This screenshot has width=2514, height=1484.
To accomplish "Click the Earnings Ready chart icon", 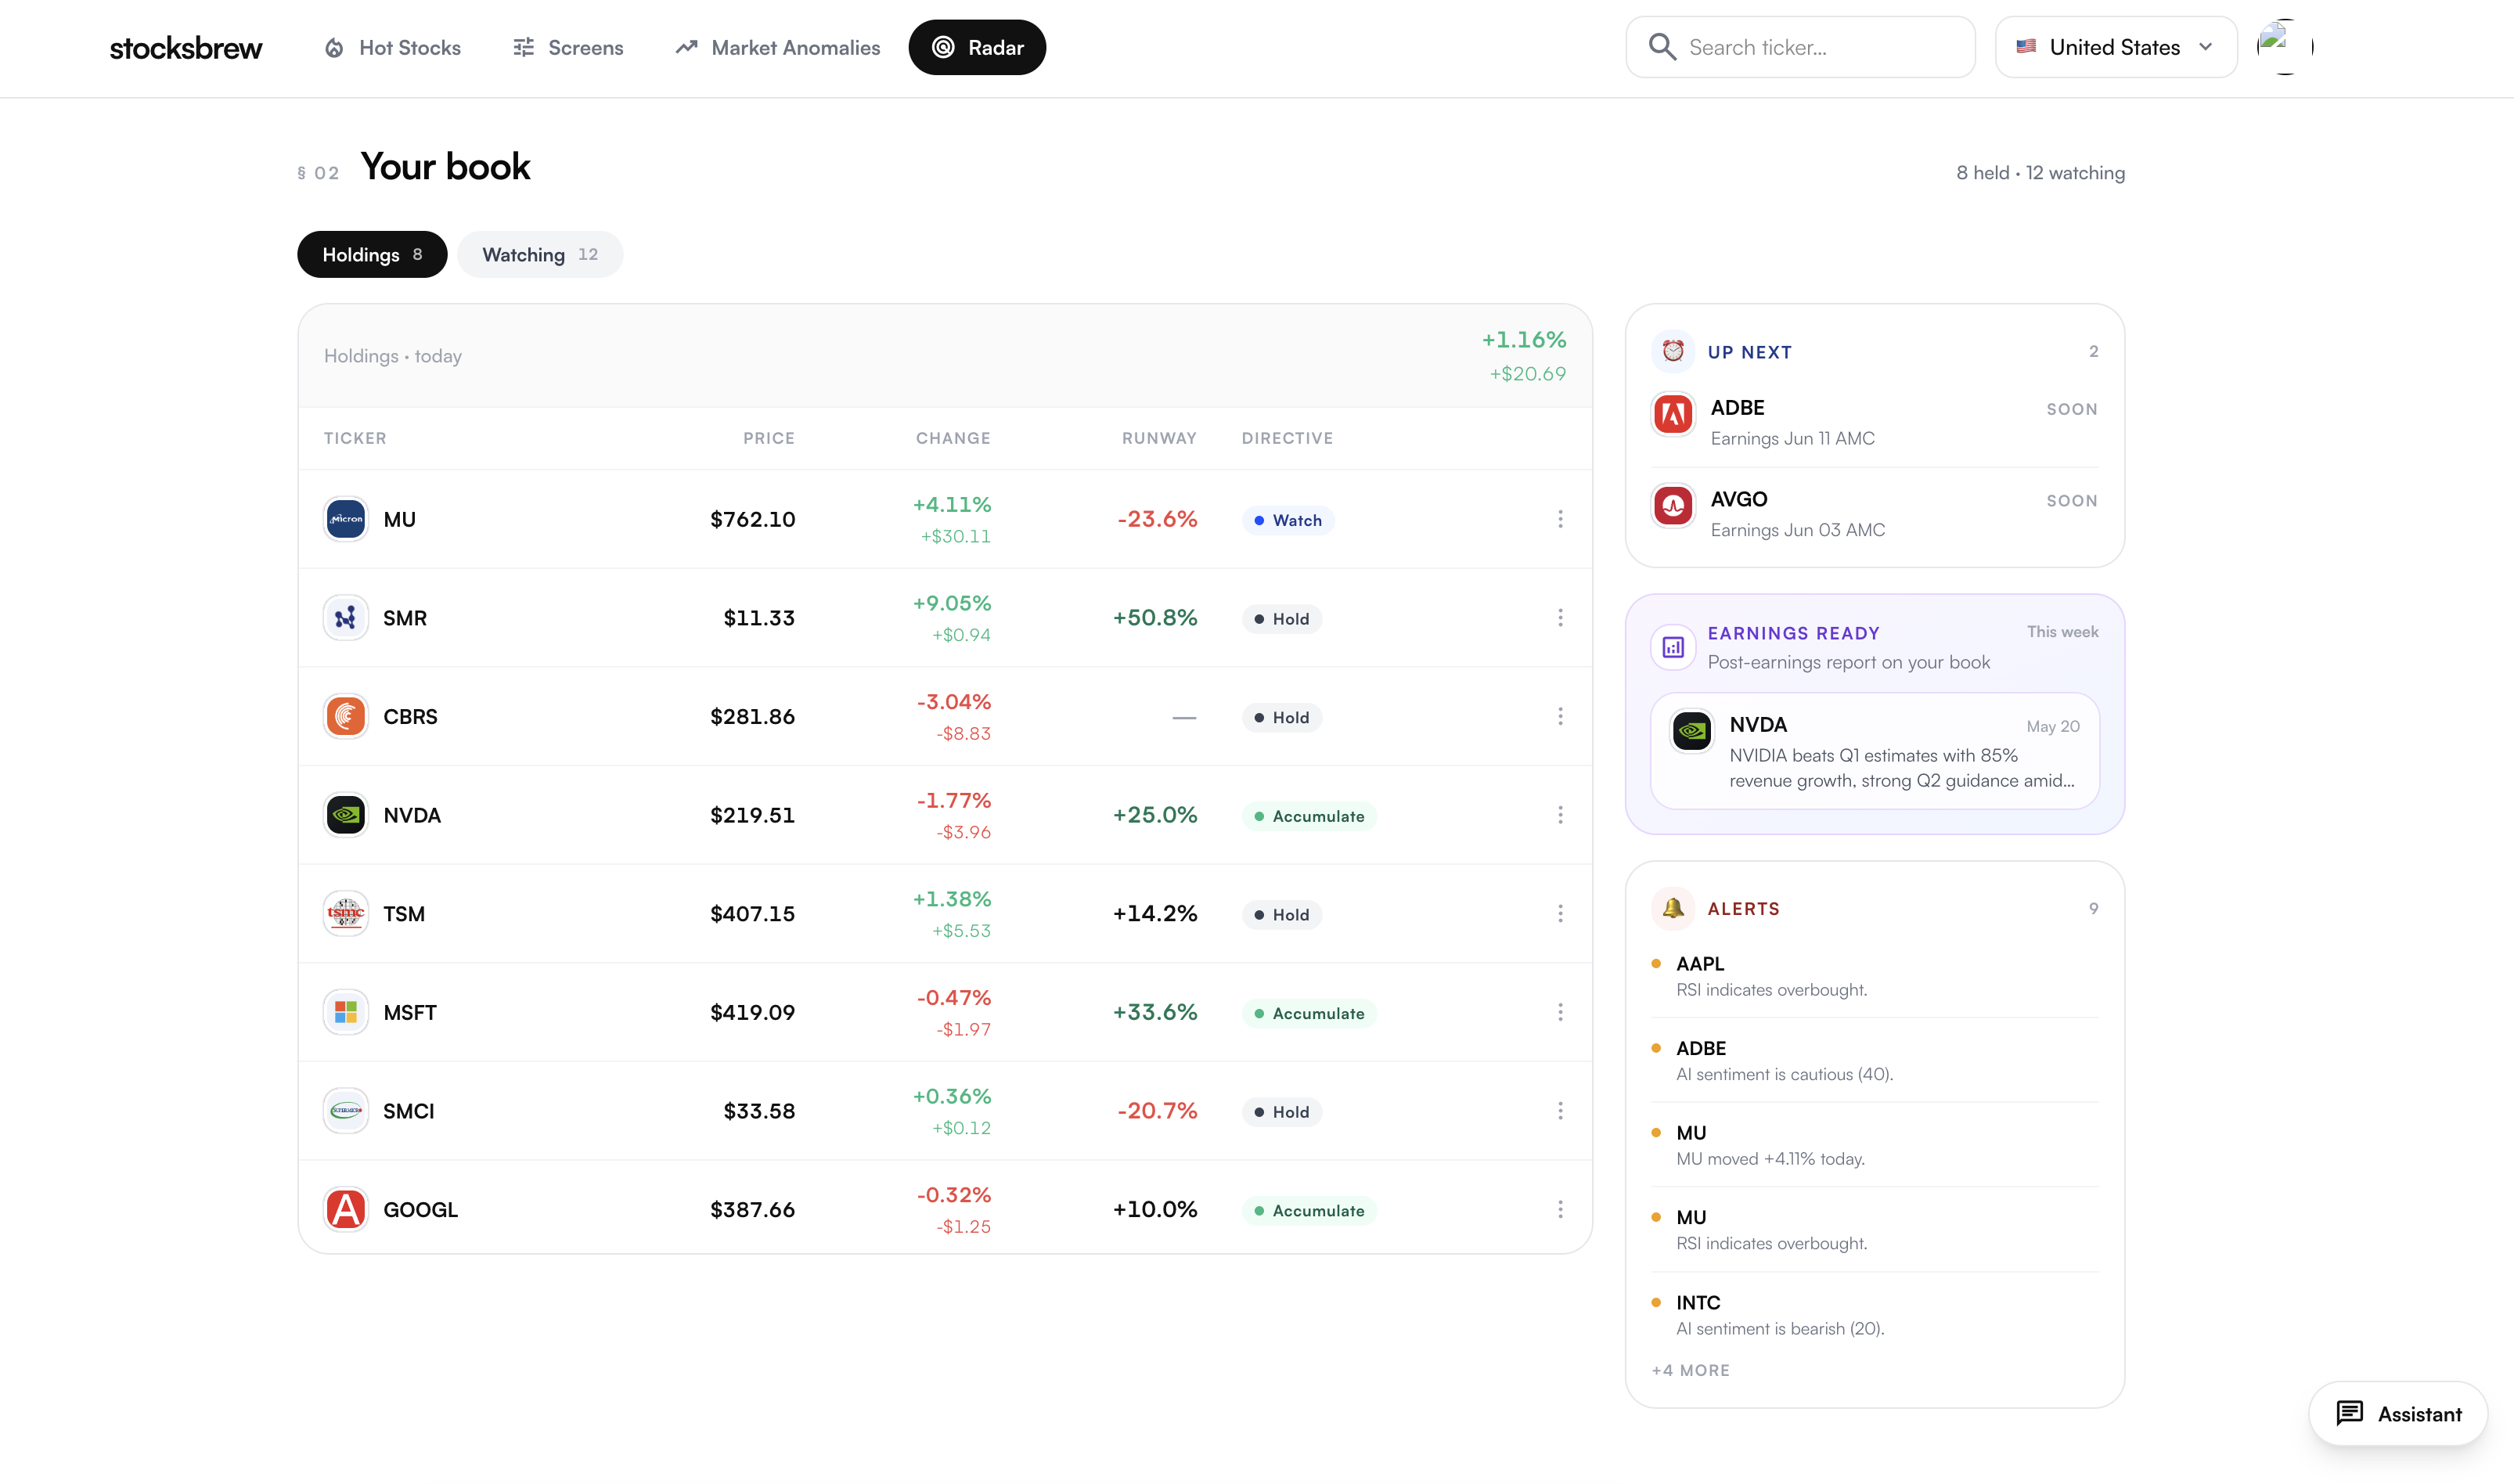I will (x=1673, y=647).
